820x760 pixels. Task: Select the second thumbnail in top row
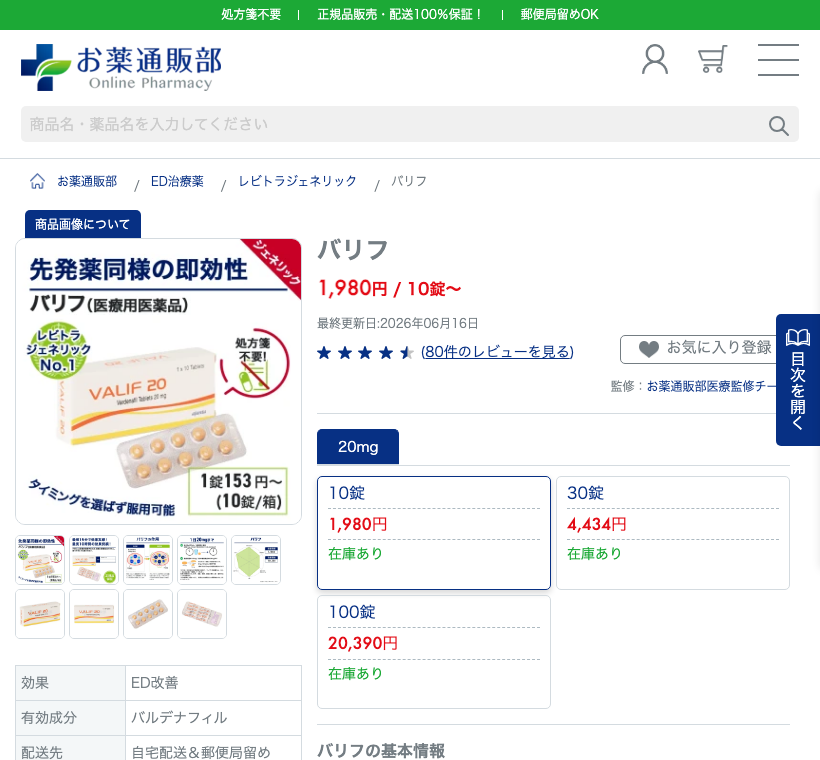(x=94, y=560)
